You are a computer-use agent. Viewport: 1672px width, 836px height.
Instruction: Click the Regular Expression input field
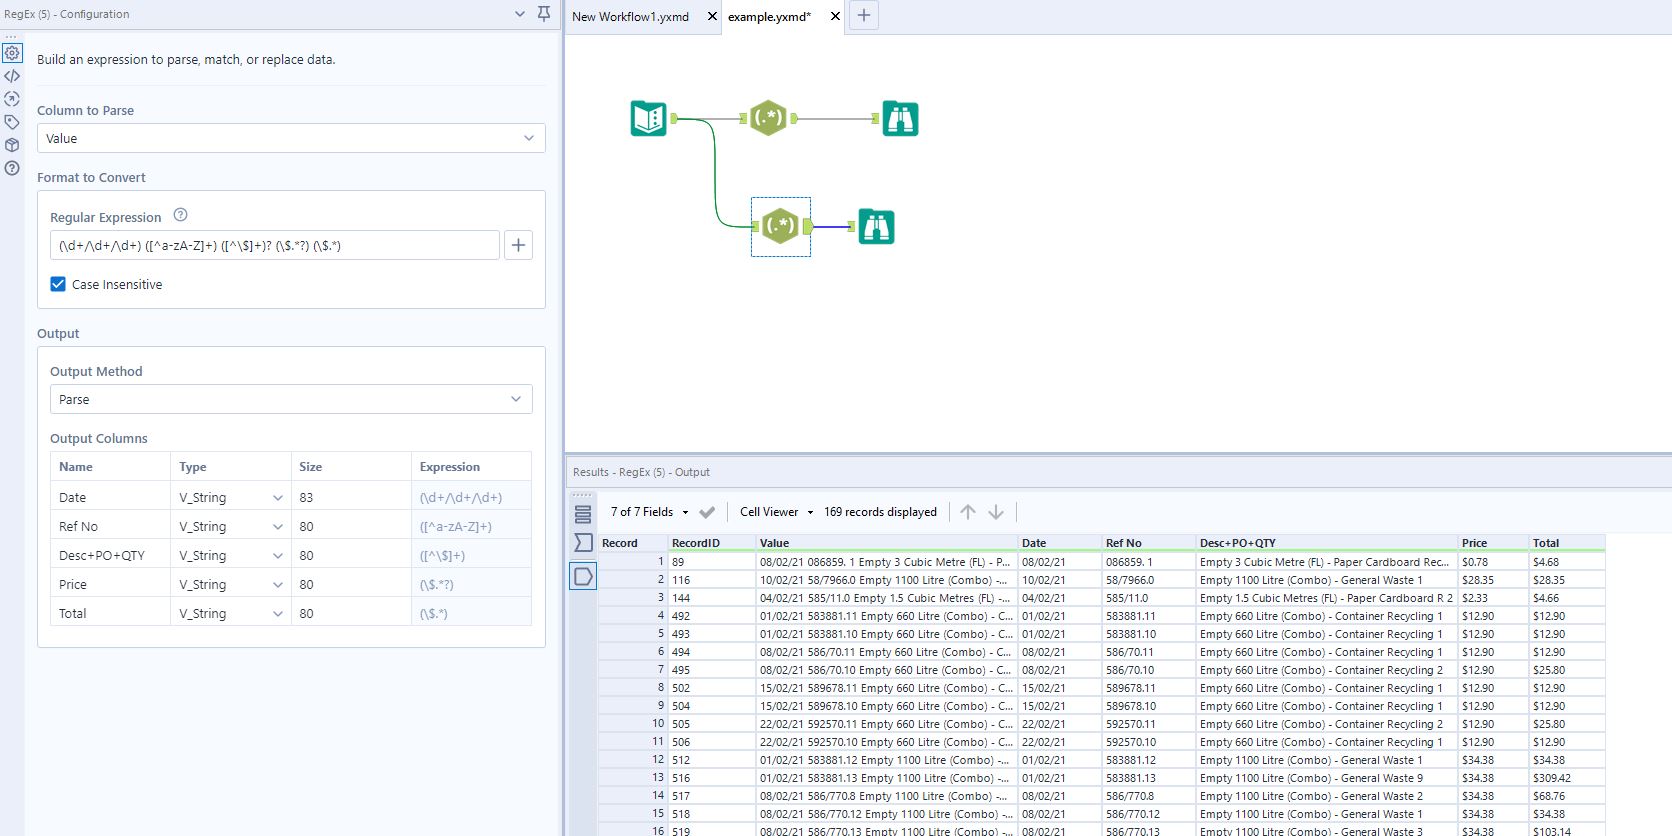coord(274,245)
